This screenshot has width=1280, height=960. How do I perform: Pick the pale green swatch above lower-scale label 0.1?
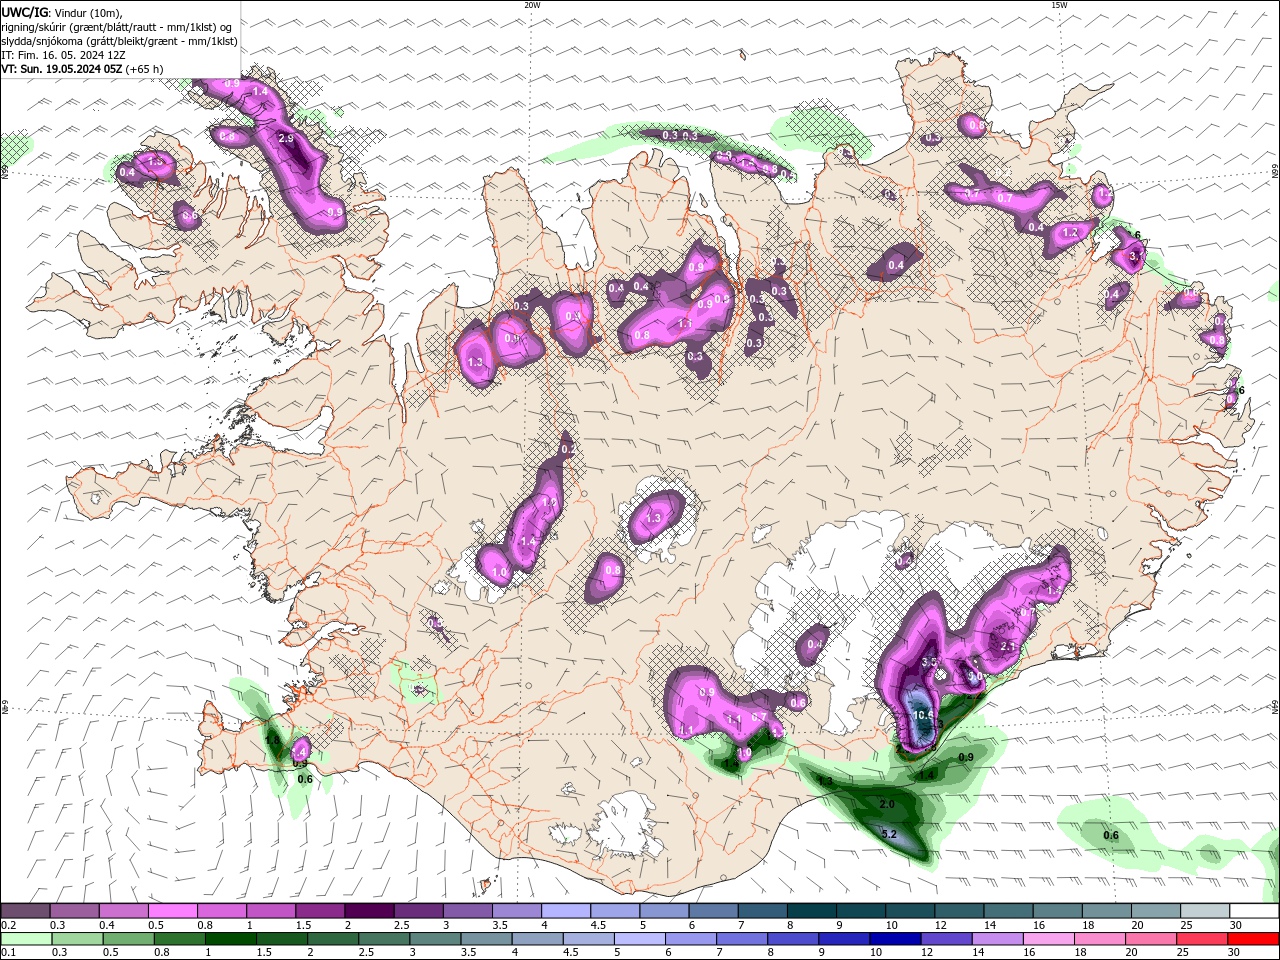click(x=26, y=939)
